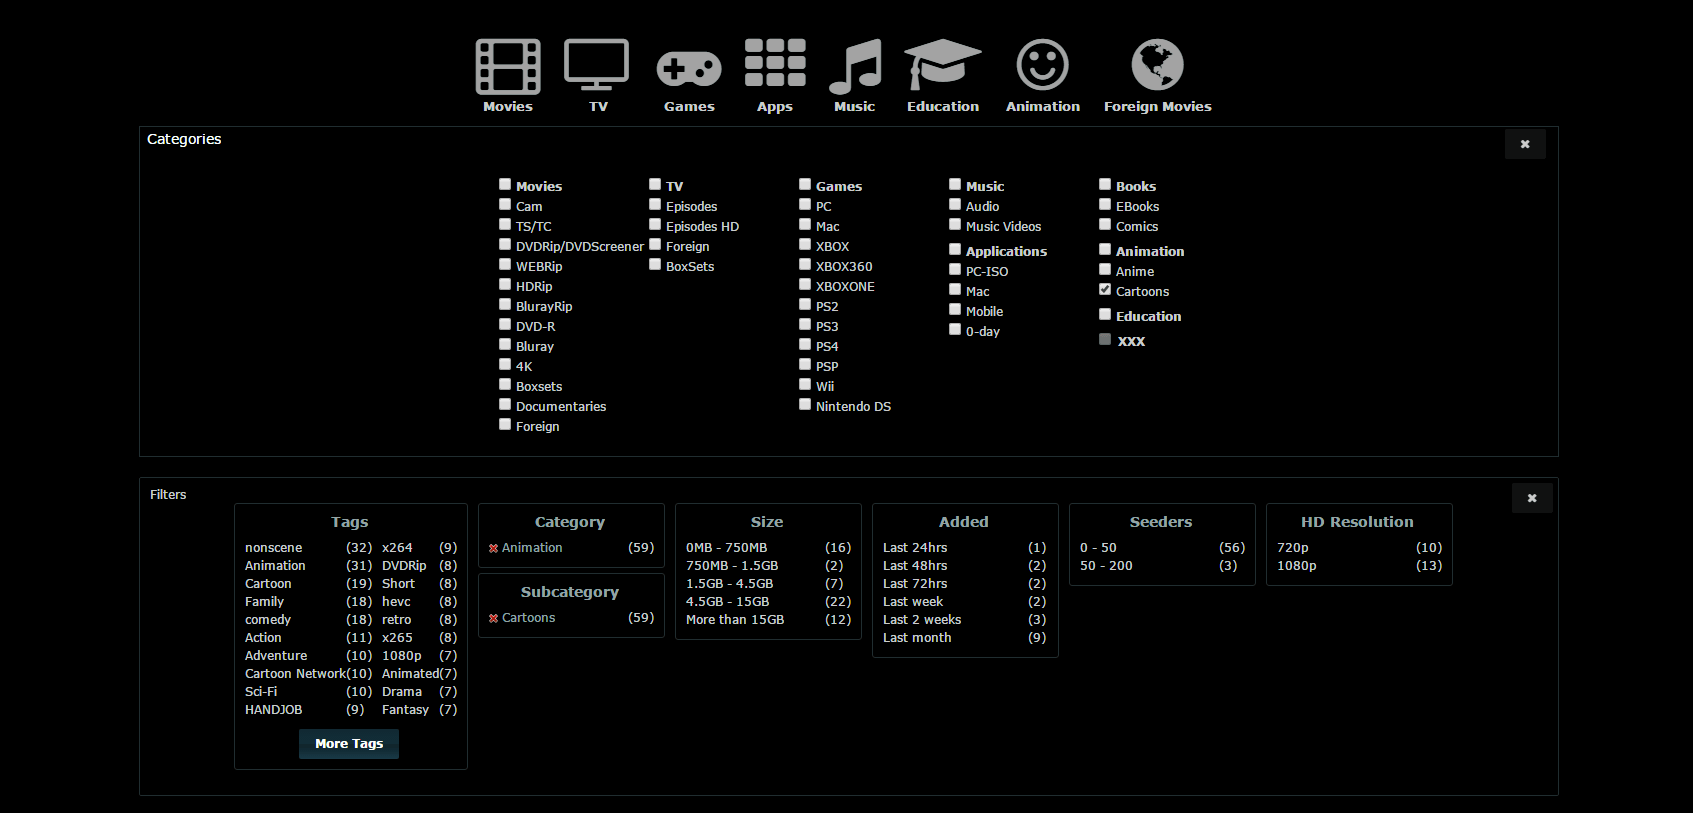
Task: Filter added Last week
Action: (913, 602)
